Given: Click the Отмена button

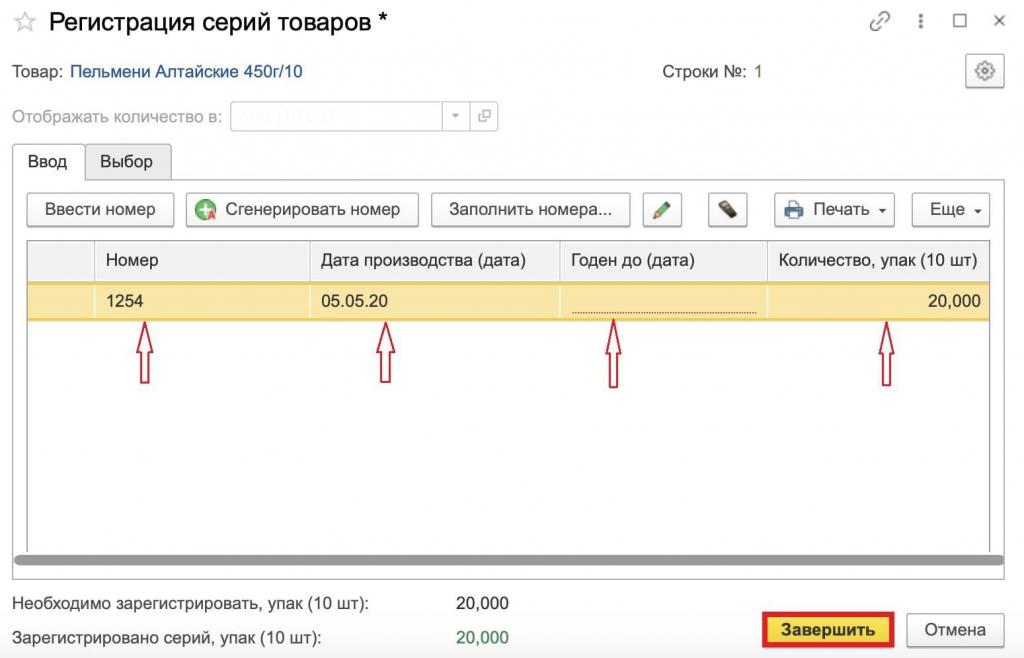Looking at the screenshot, I should click(x=955, y=630).
